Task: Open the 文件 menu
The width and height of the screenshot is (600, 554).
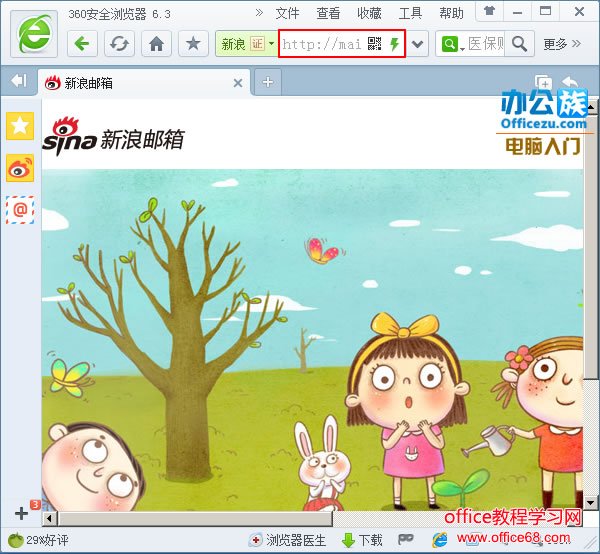Action: pos(287,13)
